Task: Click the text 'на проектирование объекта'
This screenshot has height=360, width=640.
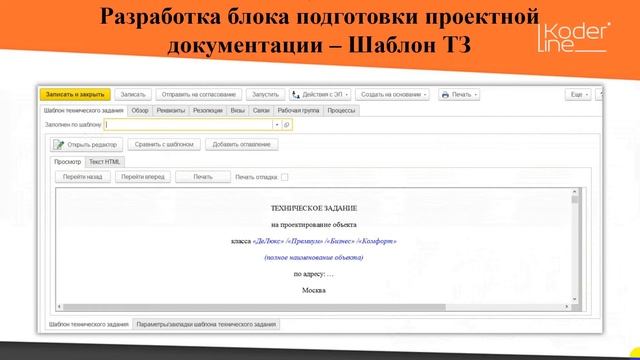Action: 314,224
